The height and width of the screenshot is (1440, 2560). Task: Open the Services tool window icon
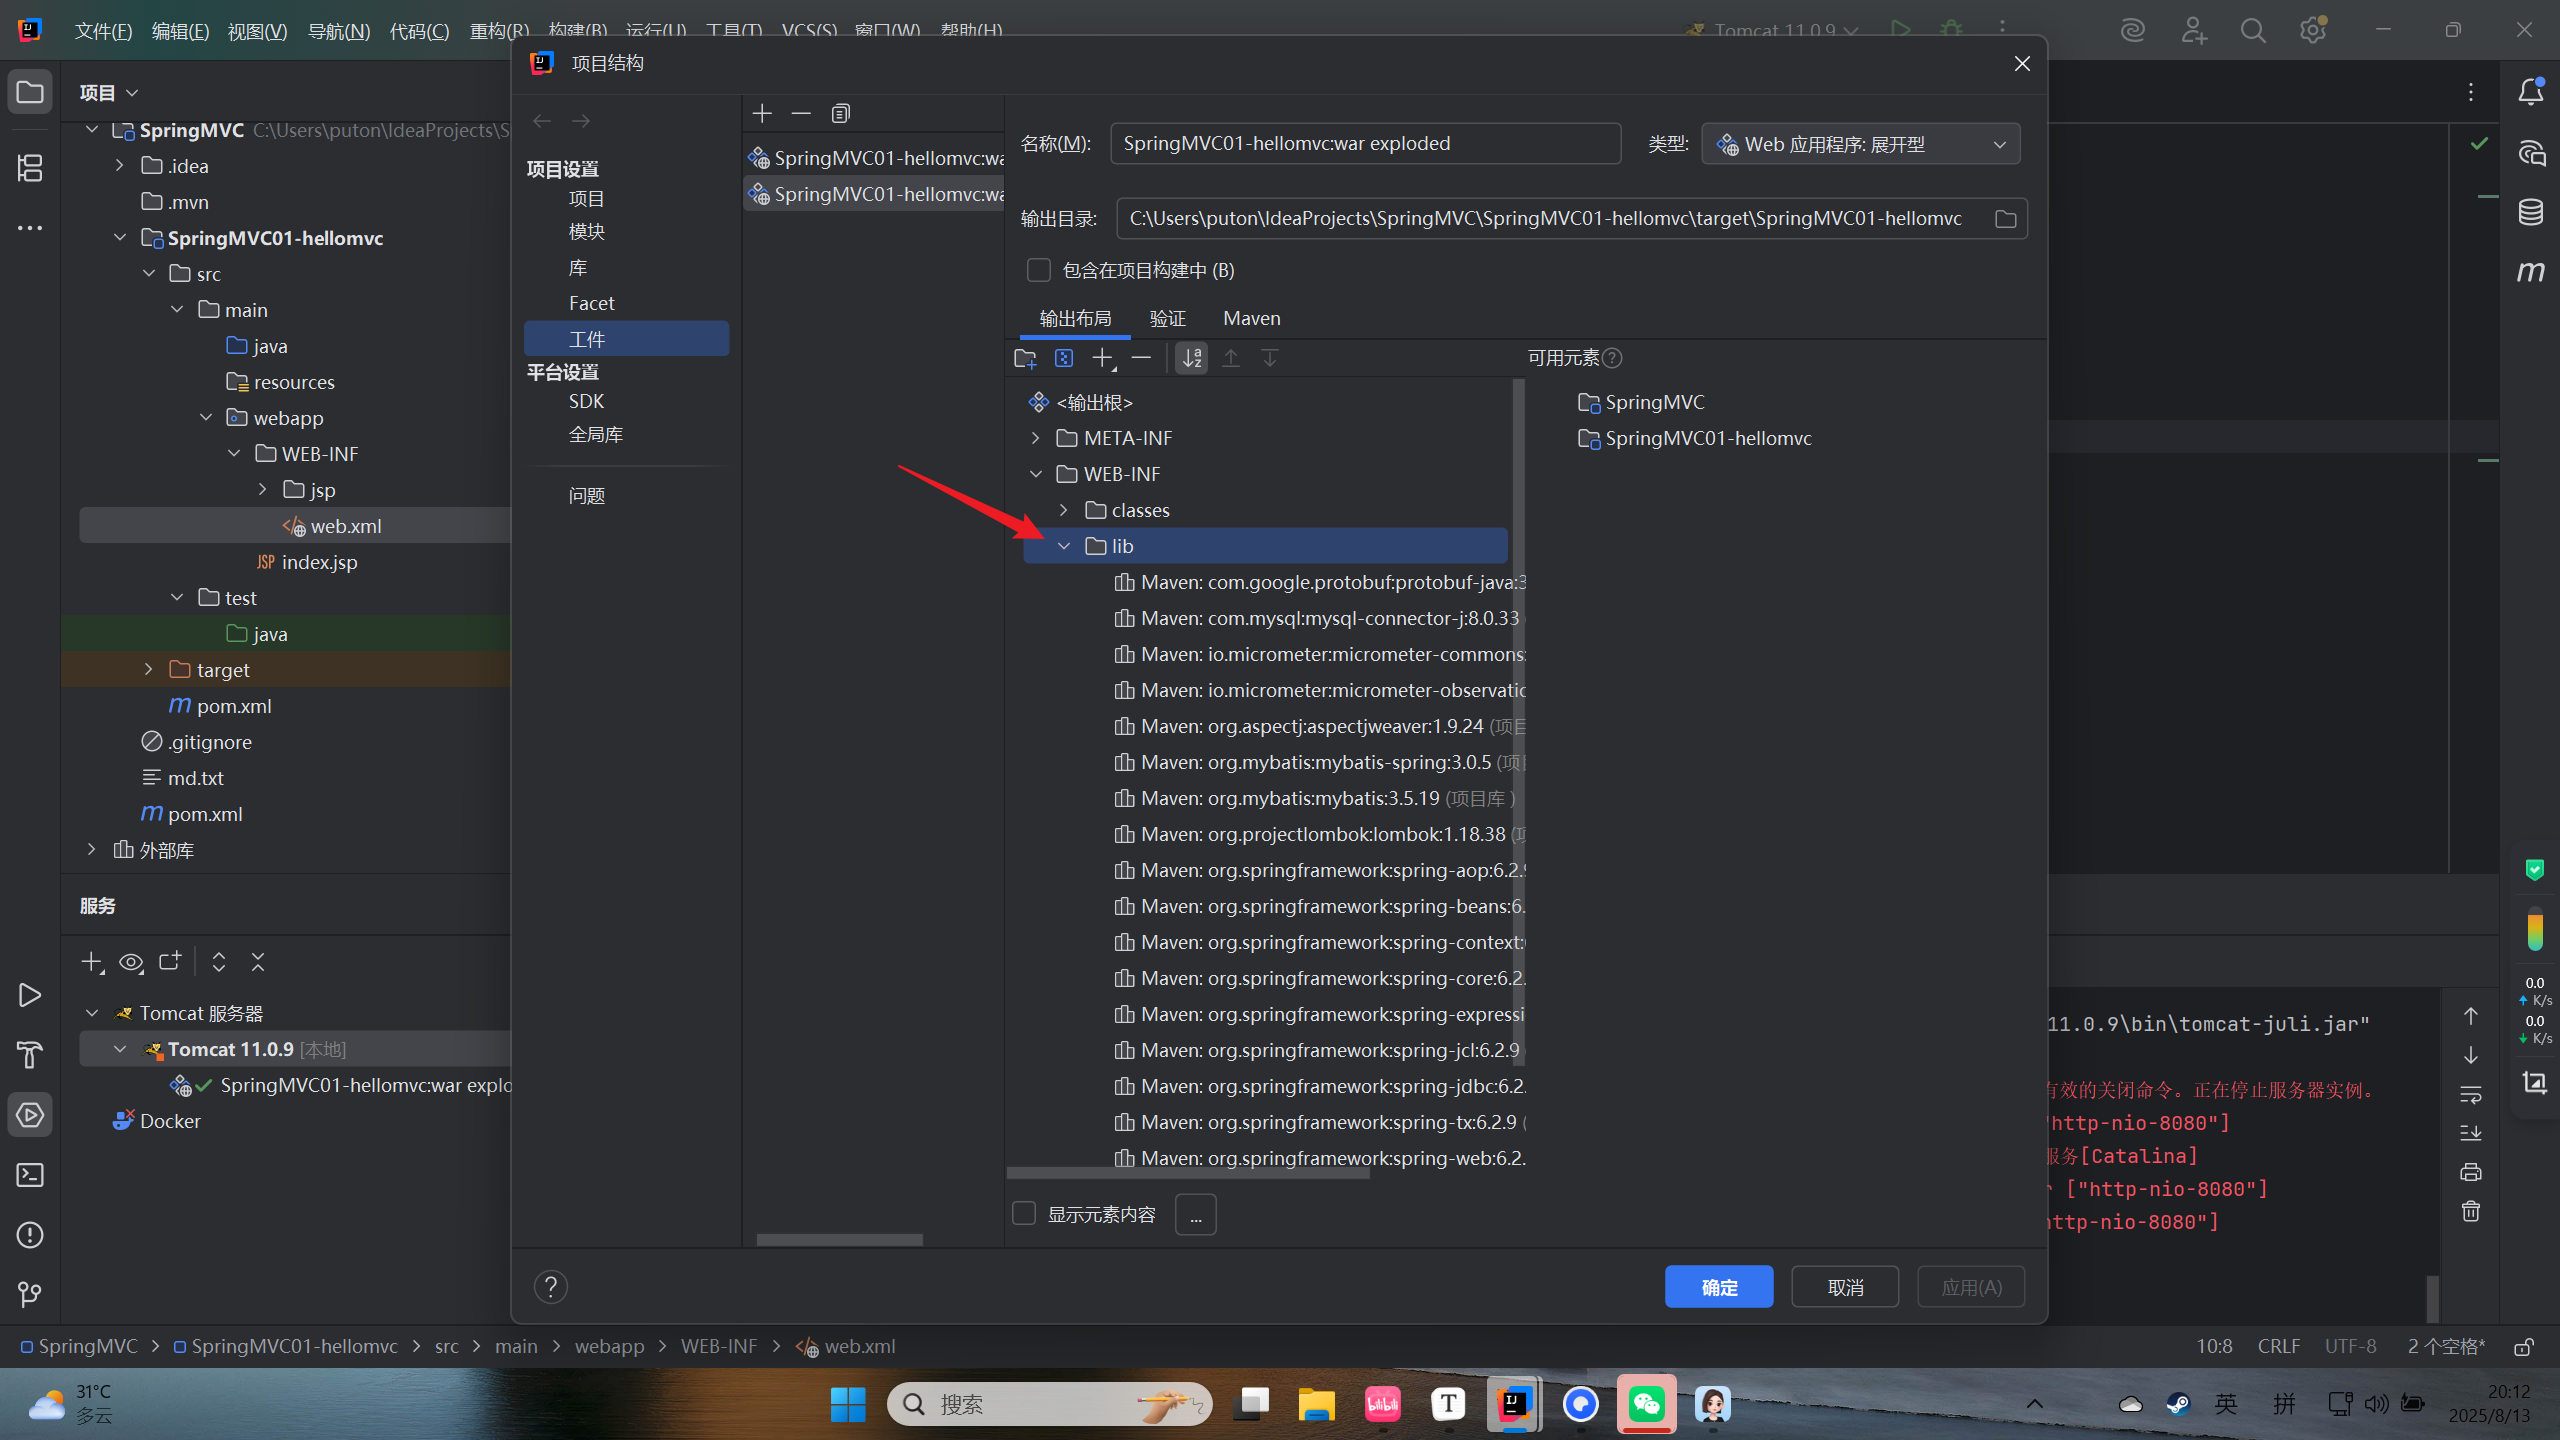pyautogui.click(x=30, y=1115)
